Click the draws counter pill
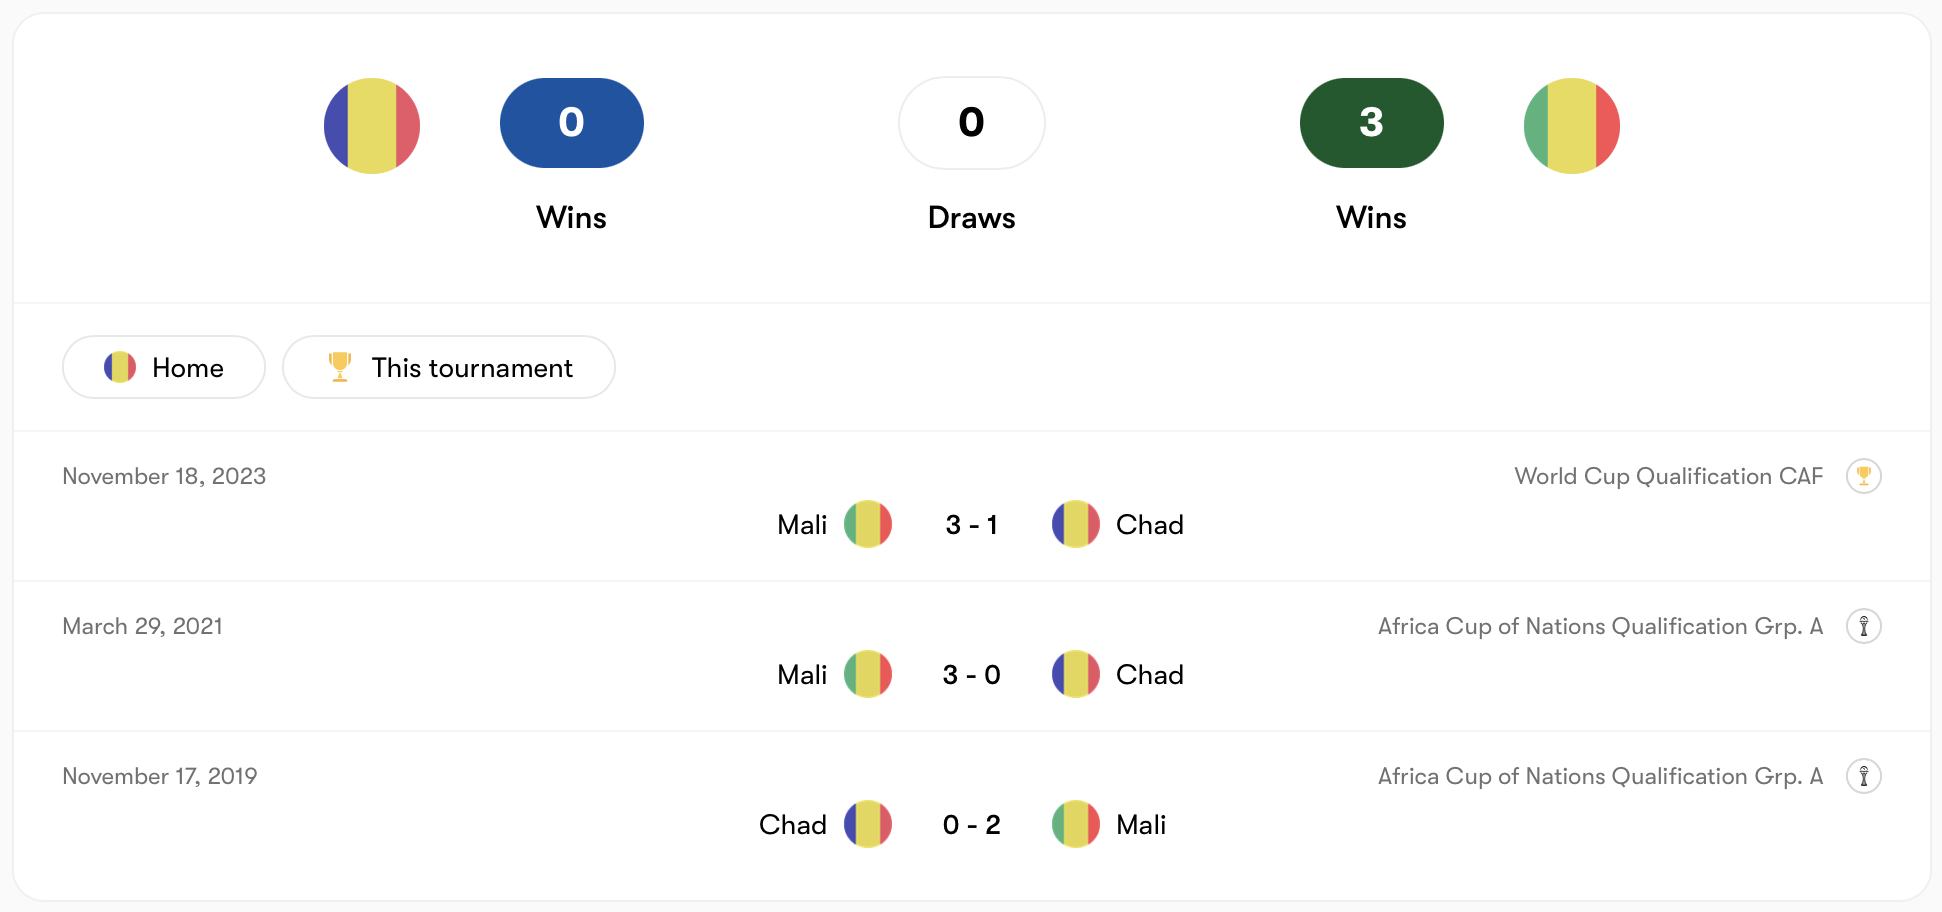Image resolution: width=1942 pixels, height=912 pixels. 971,123
